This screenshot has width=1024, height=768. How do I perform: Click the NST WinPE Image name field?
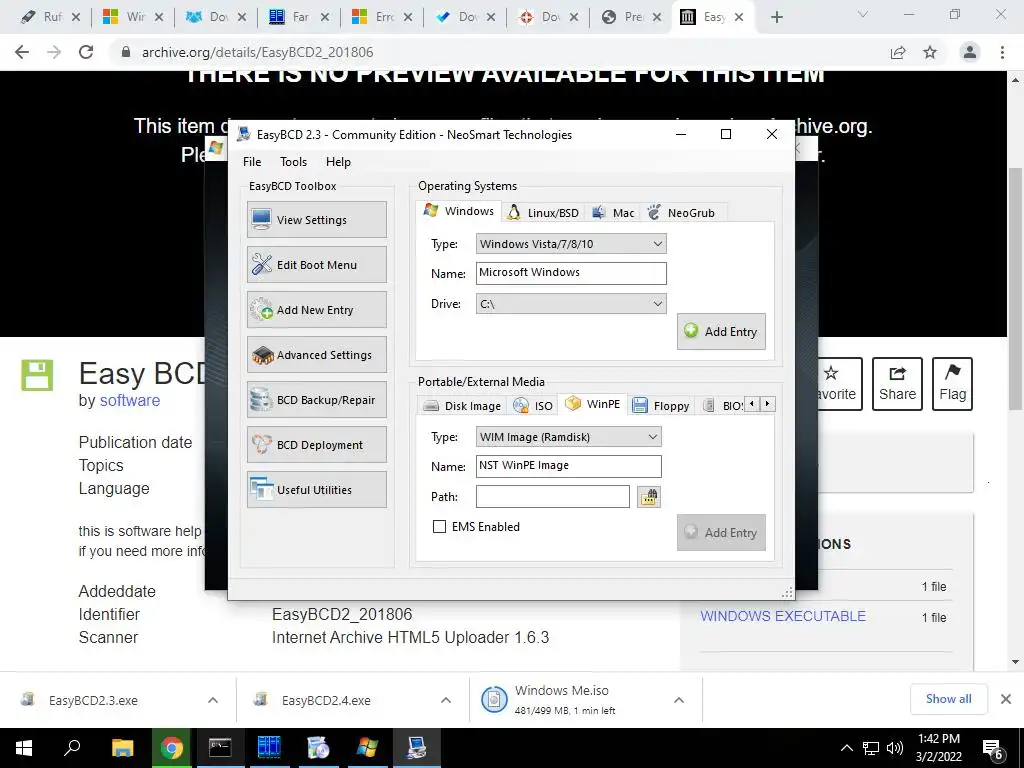point(568,466)
